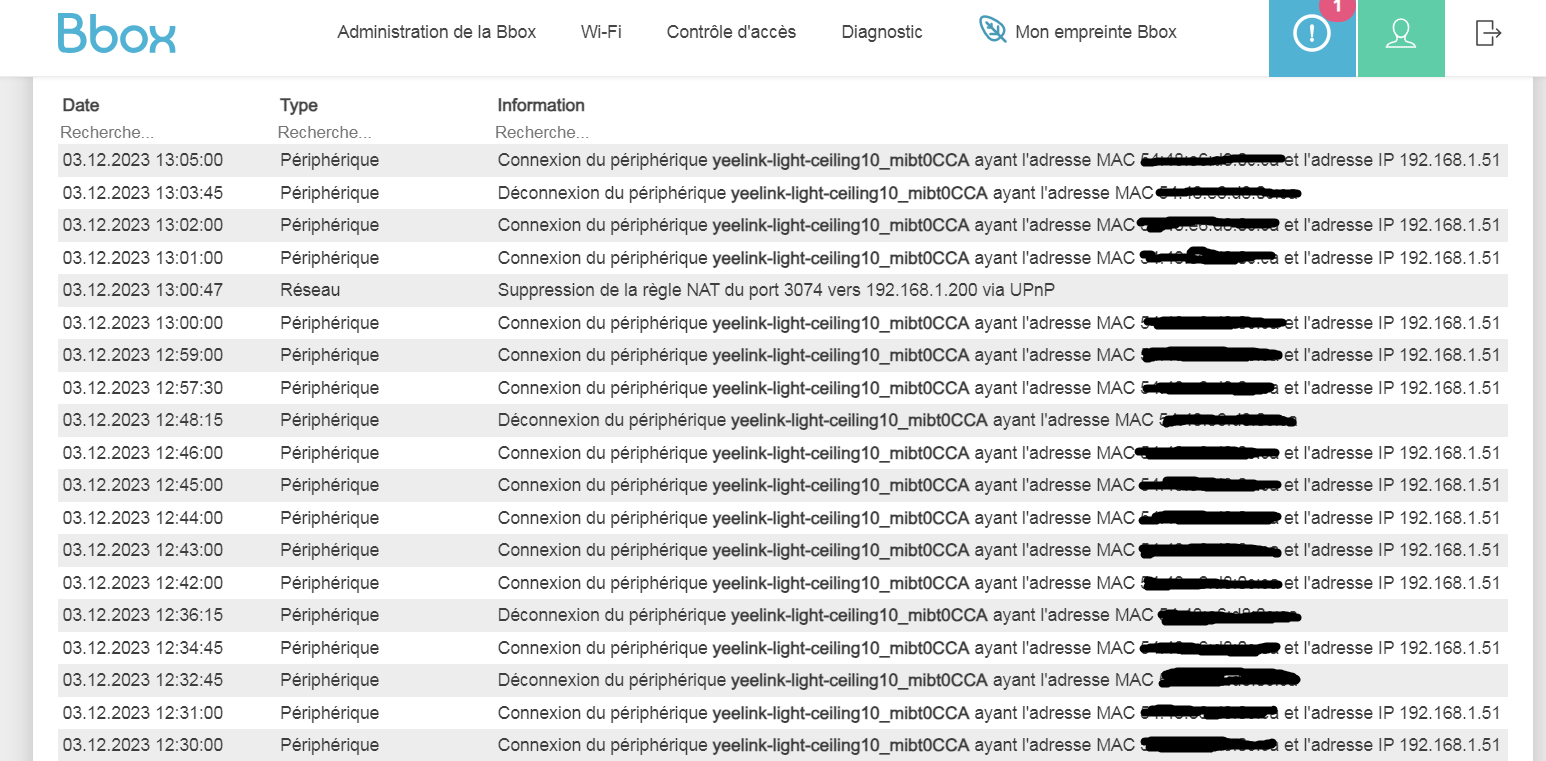
Task: Click the Type column header
Action: [x=299, y=105]
